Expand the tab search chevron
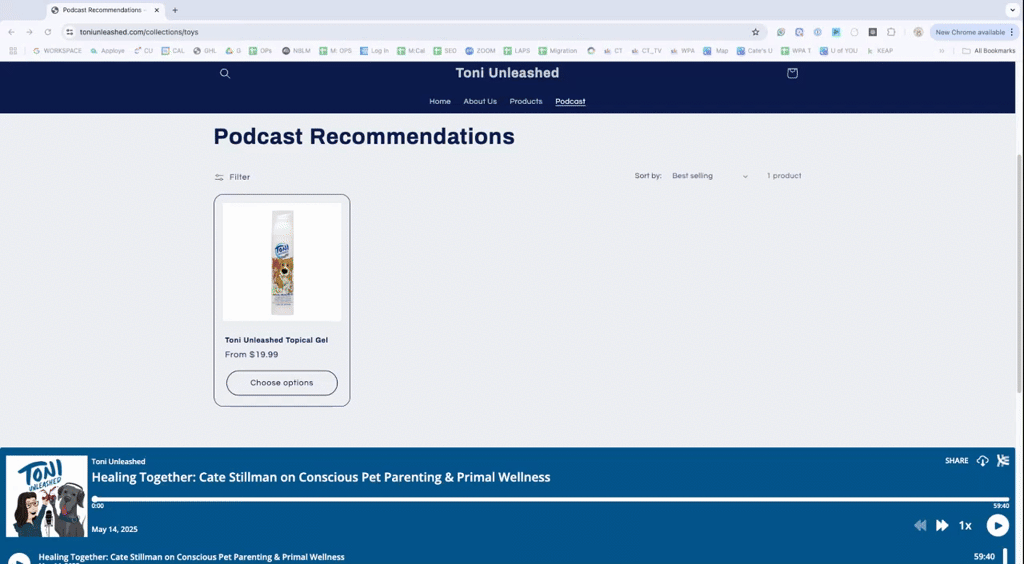 (1012, 10)
